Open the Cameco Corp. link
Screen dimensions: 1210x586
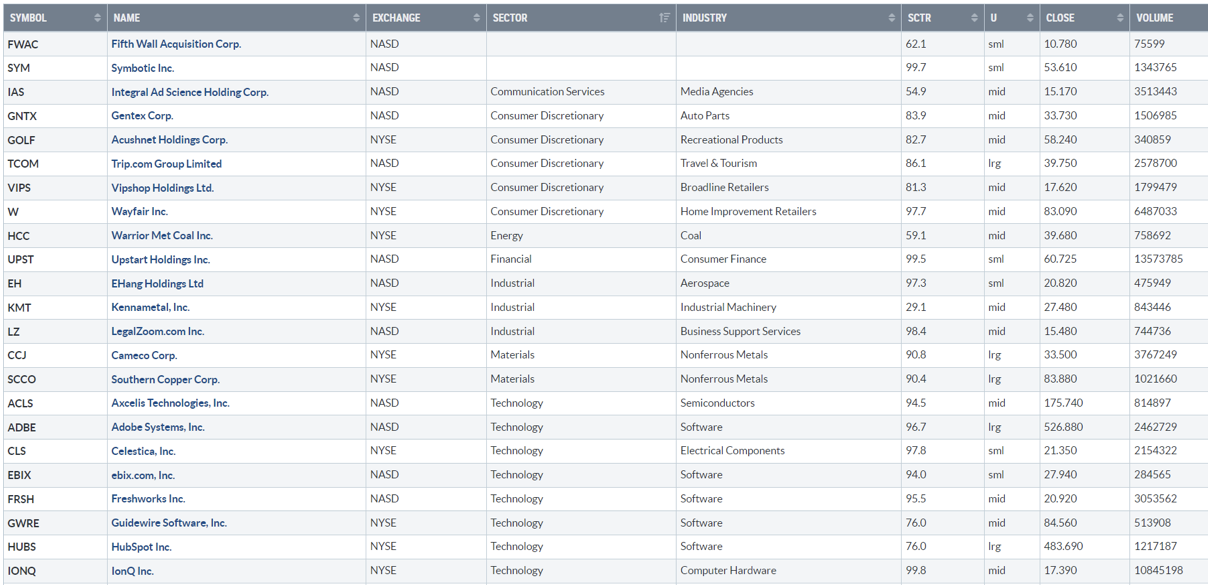(144, 355)
